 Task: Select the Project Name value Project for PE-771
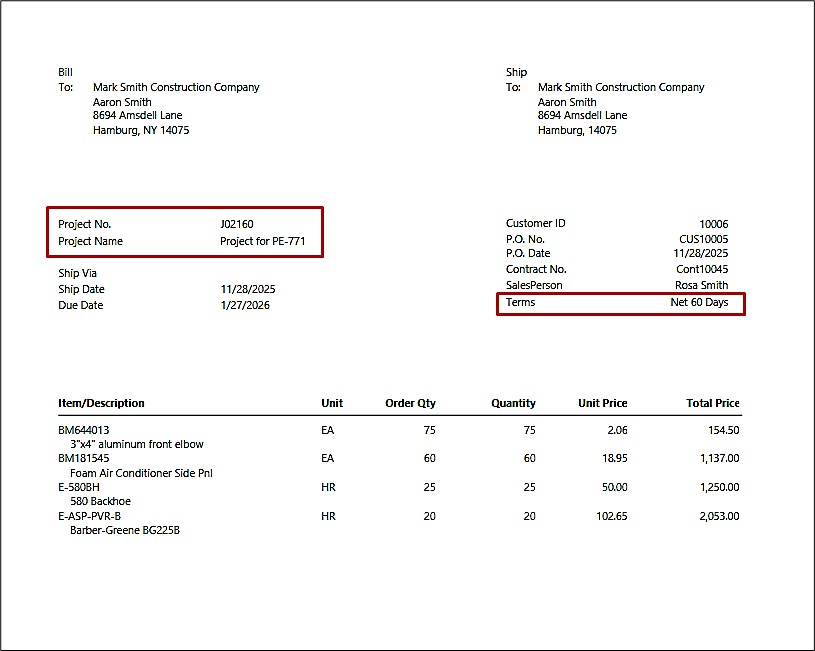262,241
